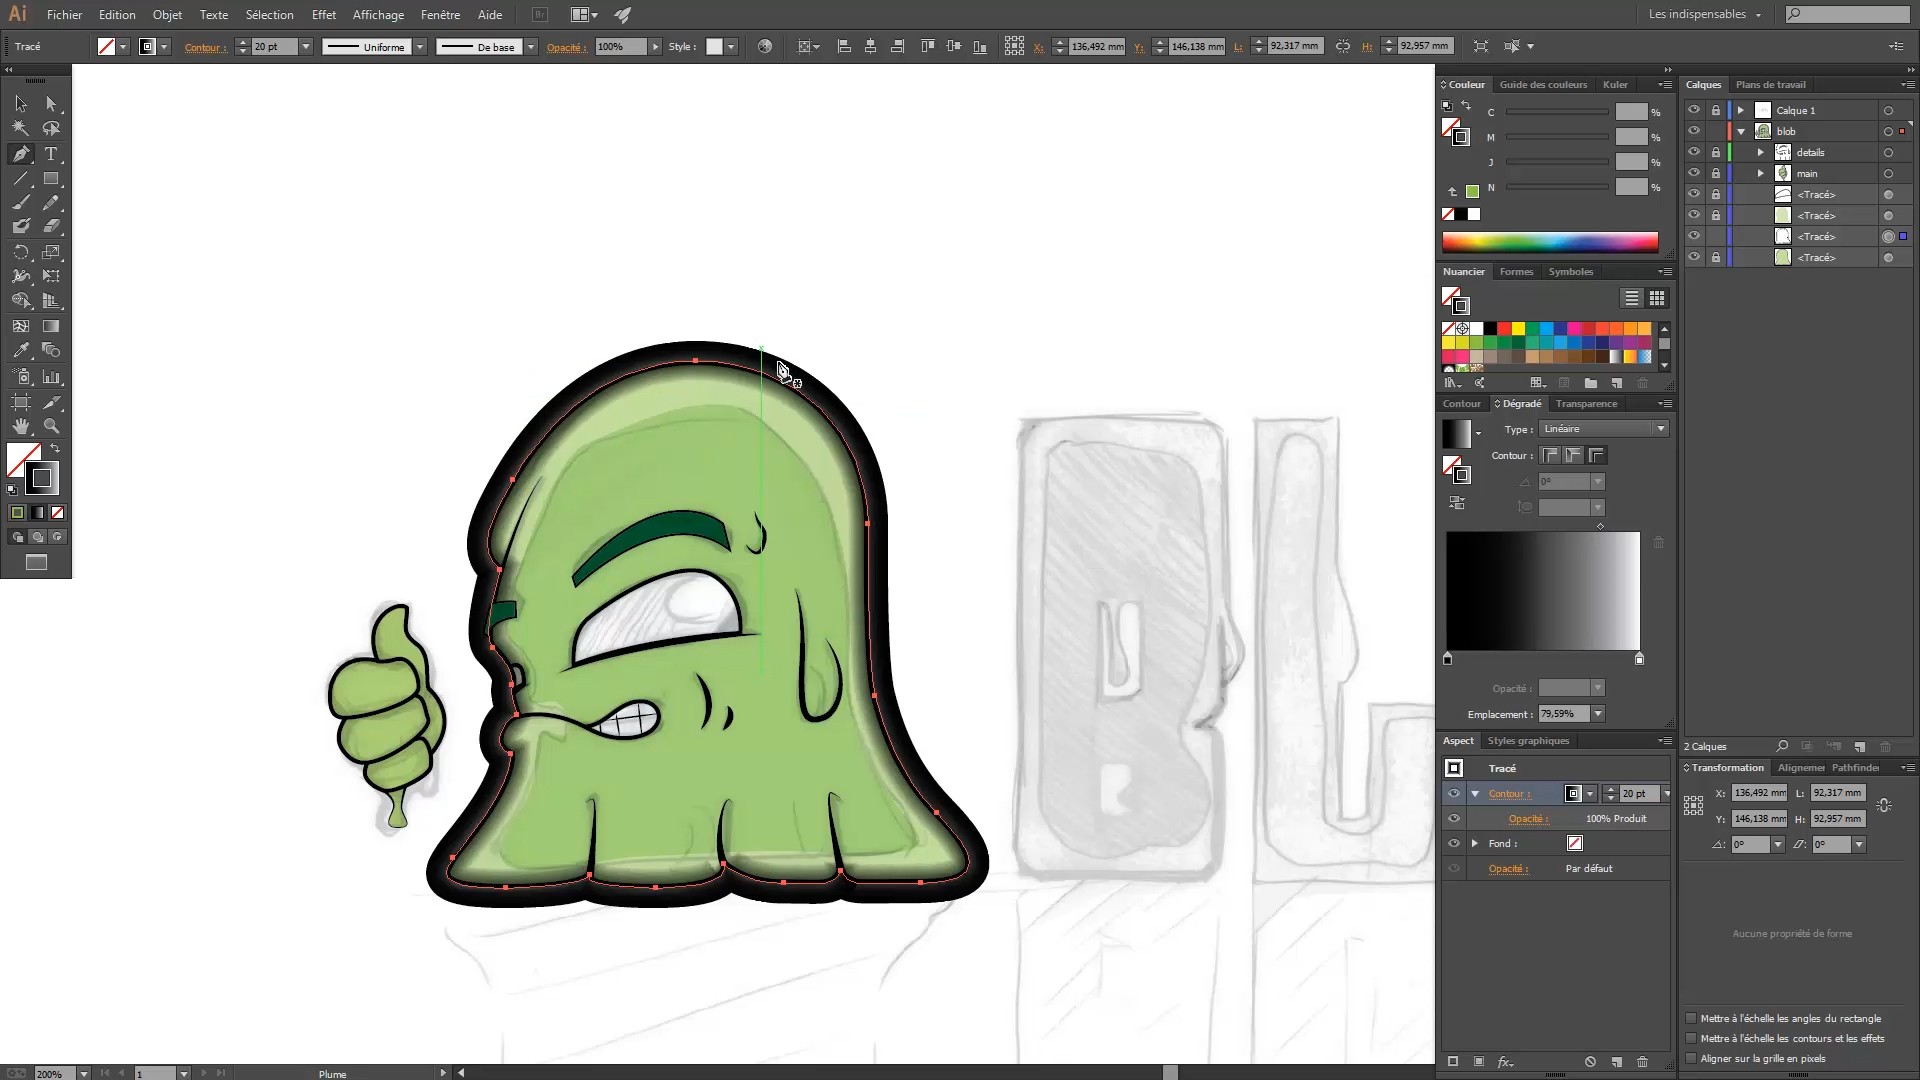This screenshot has height=1080, width=1920.
Task: Select the Hand tool
Action: click(21, 427)
